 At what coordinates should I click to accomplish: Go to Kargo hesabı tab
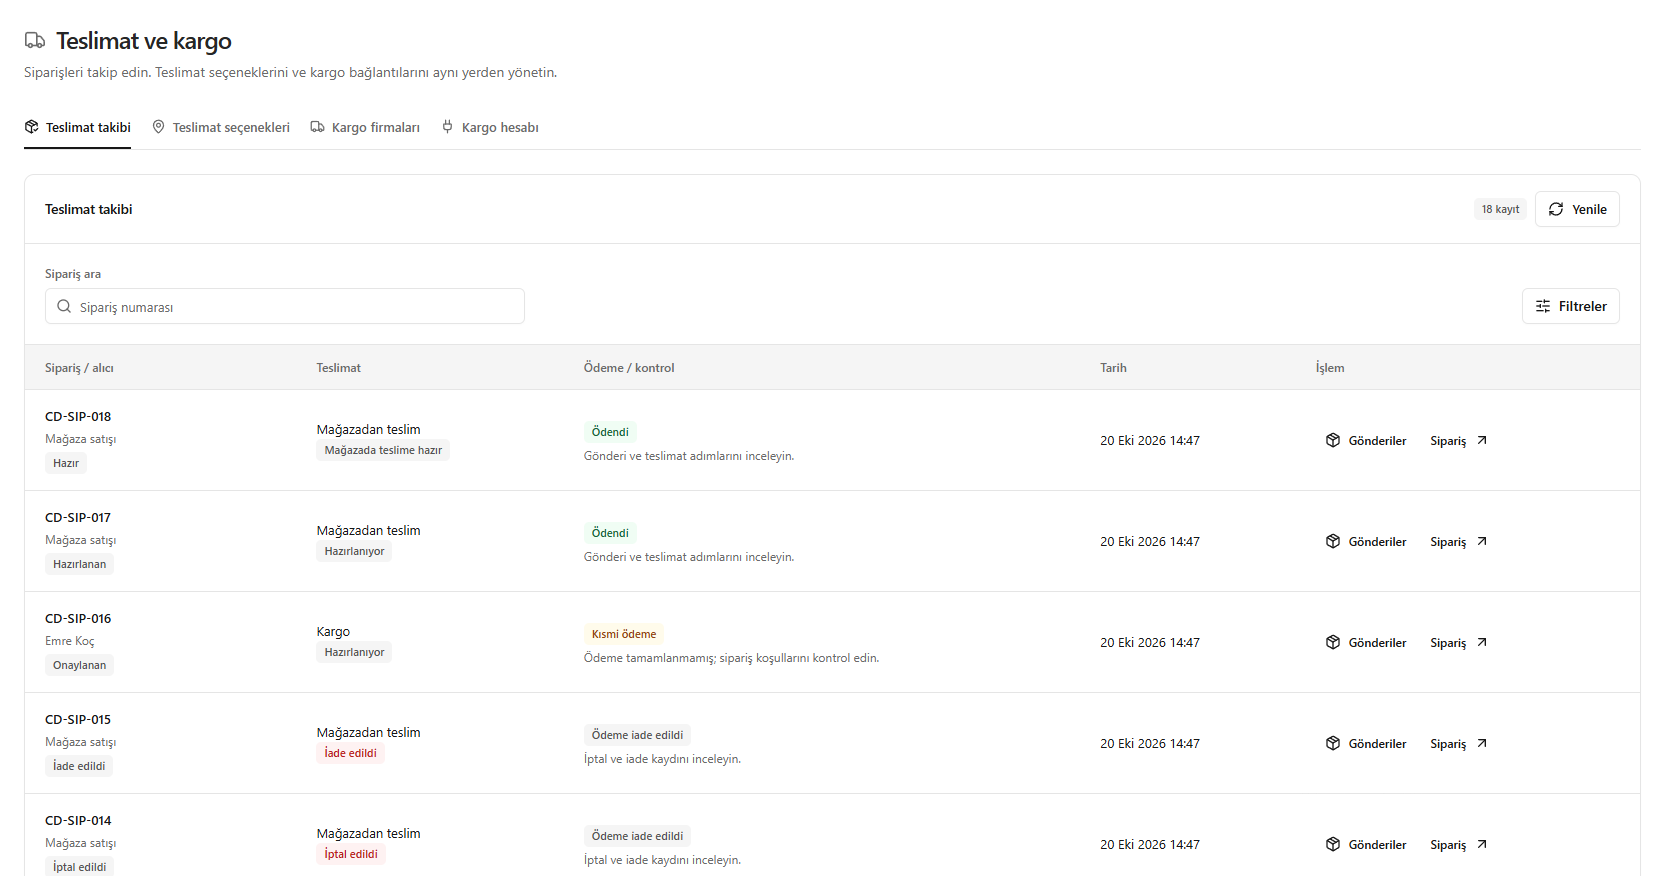(x=490, y=127)
